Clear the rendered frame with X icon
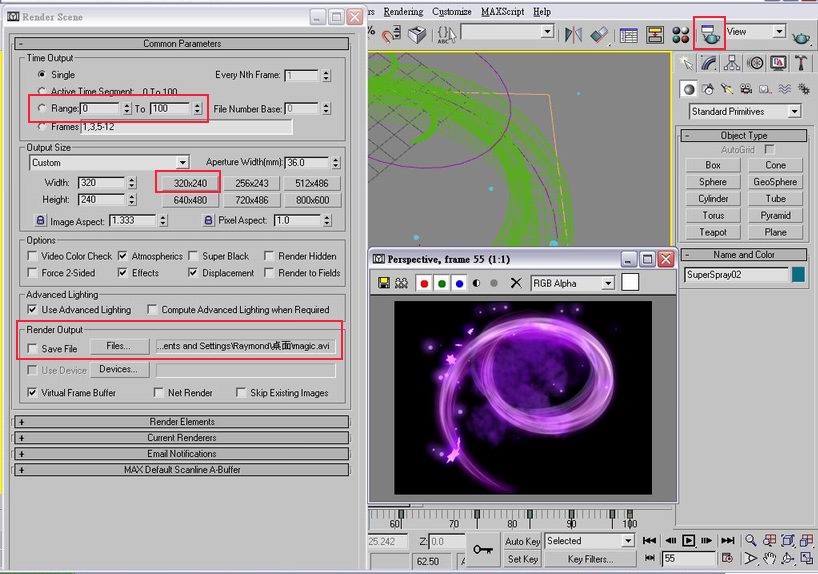The height and width of the screenshot is (574, 818). click(516, 283)
